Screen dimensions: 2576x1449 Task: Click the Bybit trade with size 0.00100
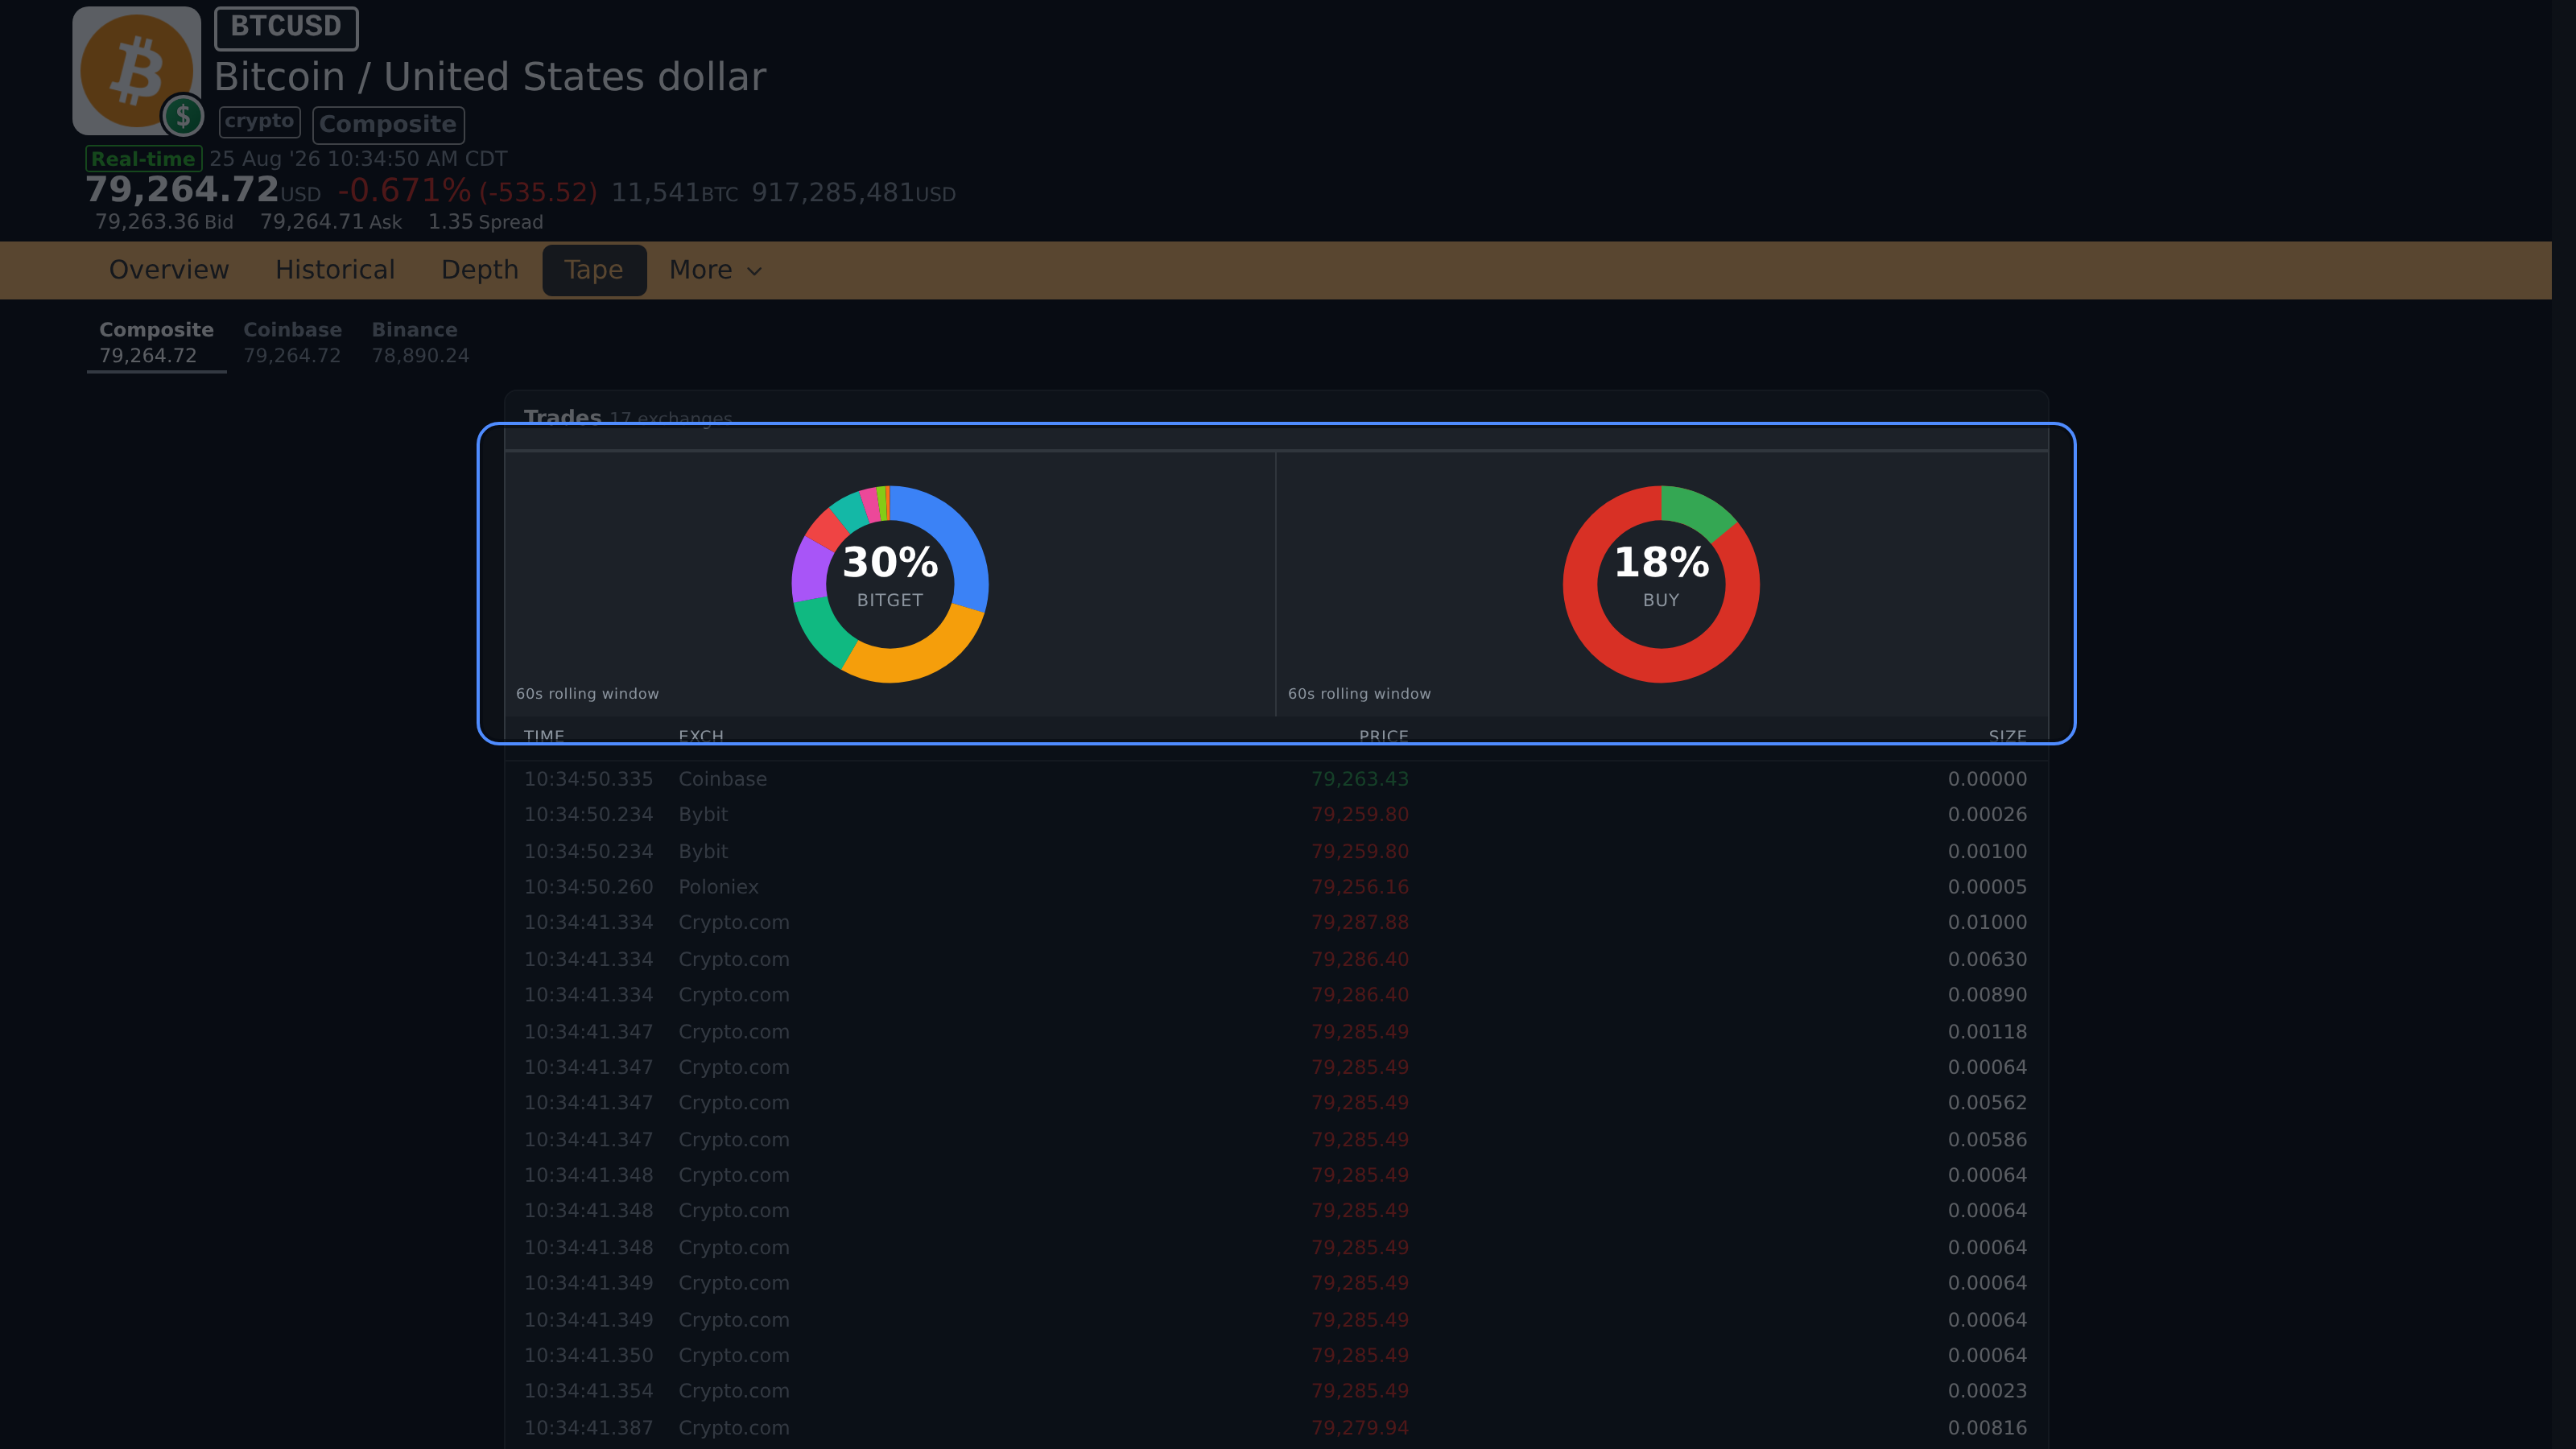point(1276,851)
